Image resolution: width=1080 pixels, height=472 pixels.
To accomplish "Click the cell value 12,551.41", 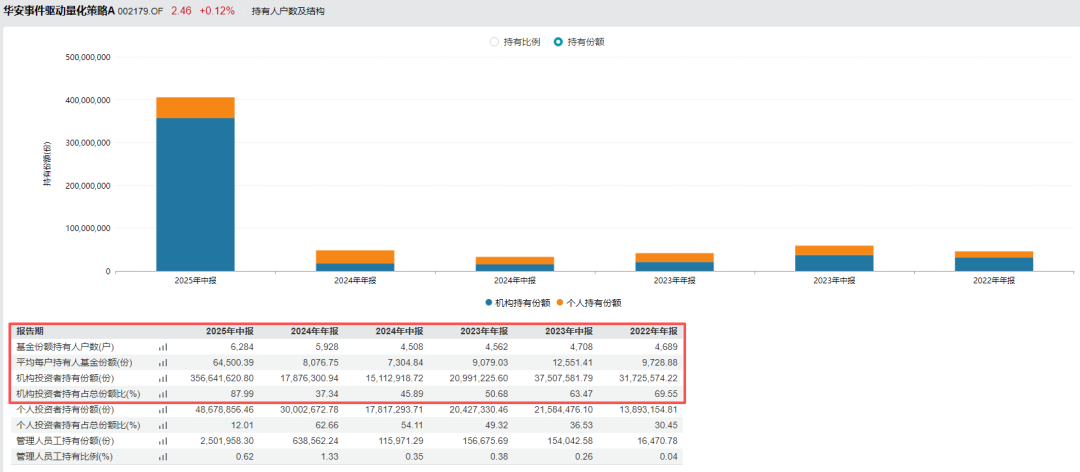I will pyautogui.click(x=574, y=362).
